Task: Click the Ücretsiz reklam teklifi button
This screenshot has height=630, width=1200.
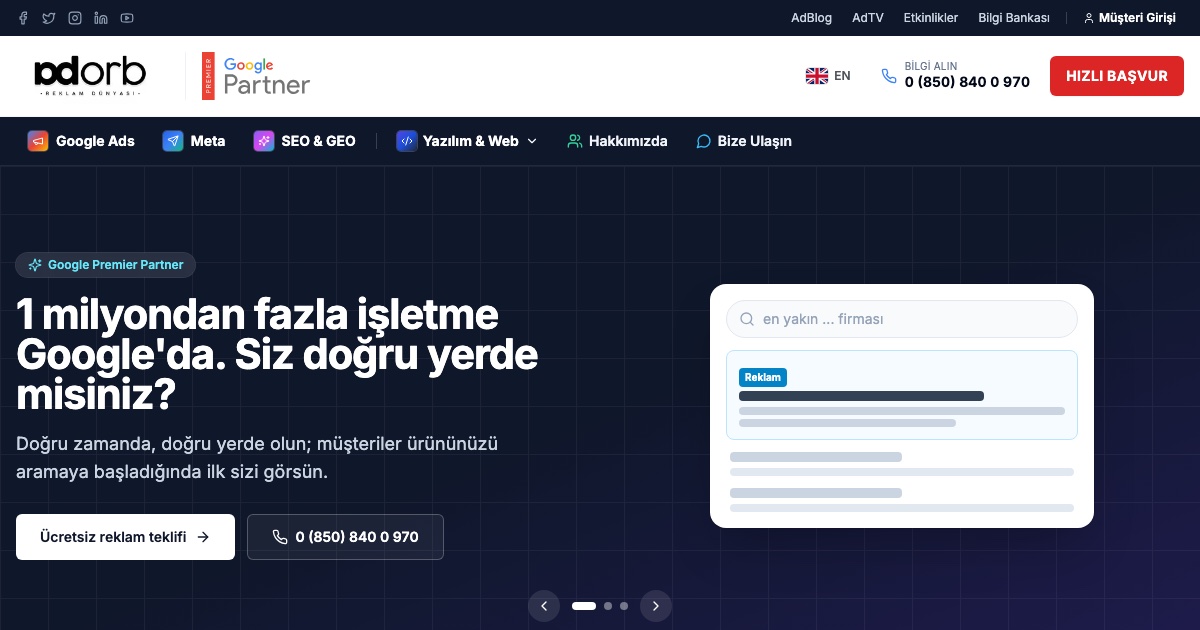Action: (x=125, y=537)
